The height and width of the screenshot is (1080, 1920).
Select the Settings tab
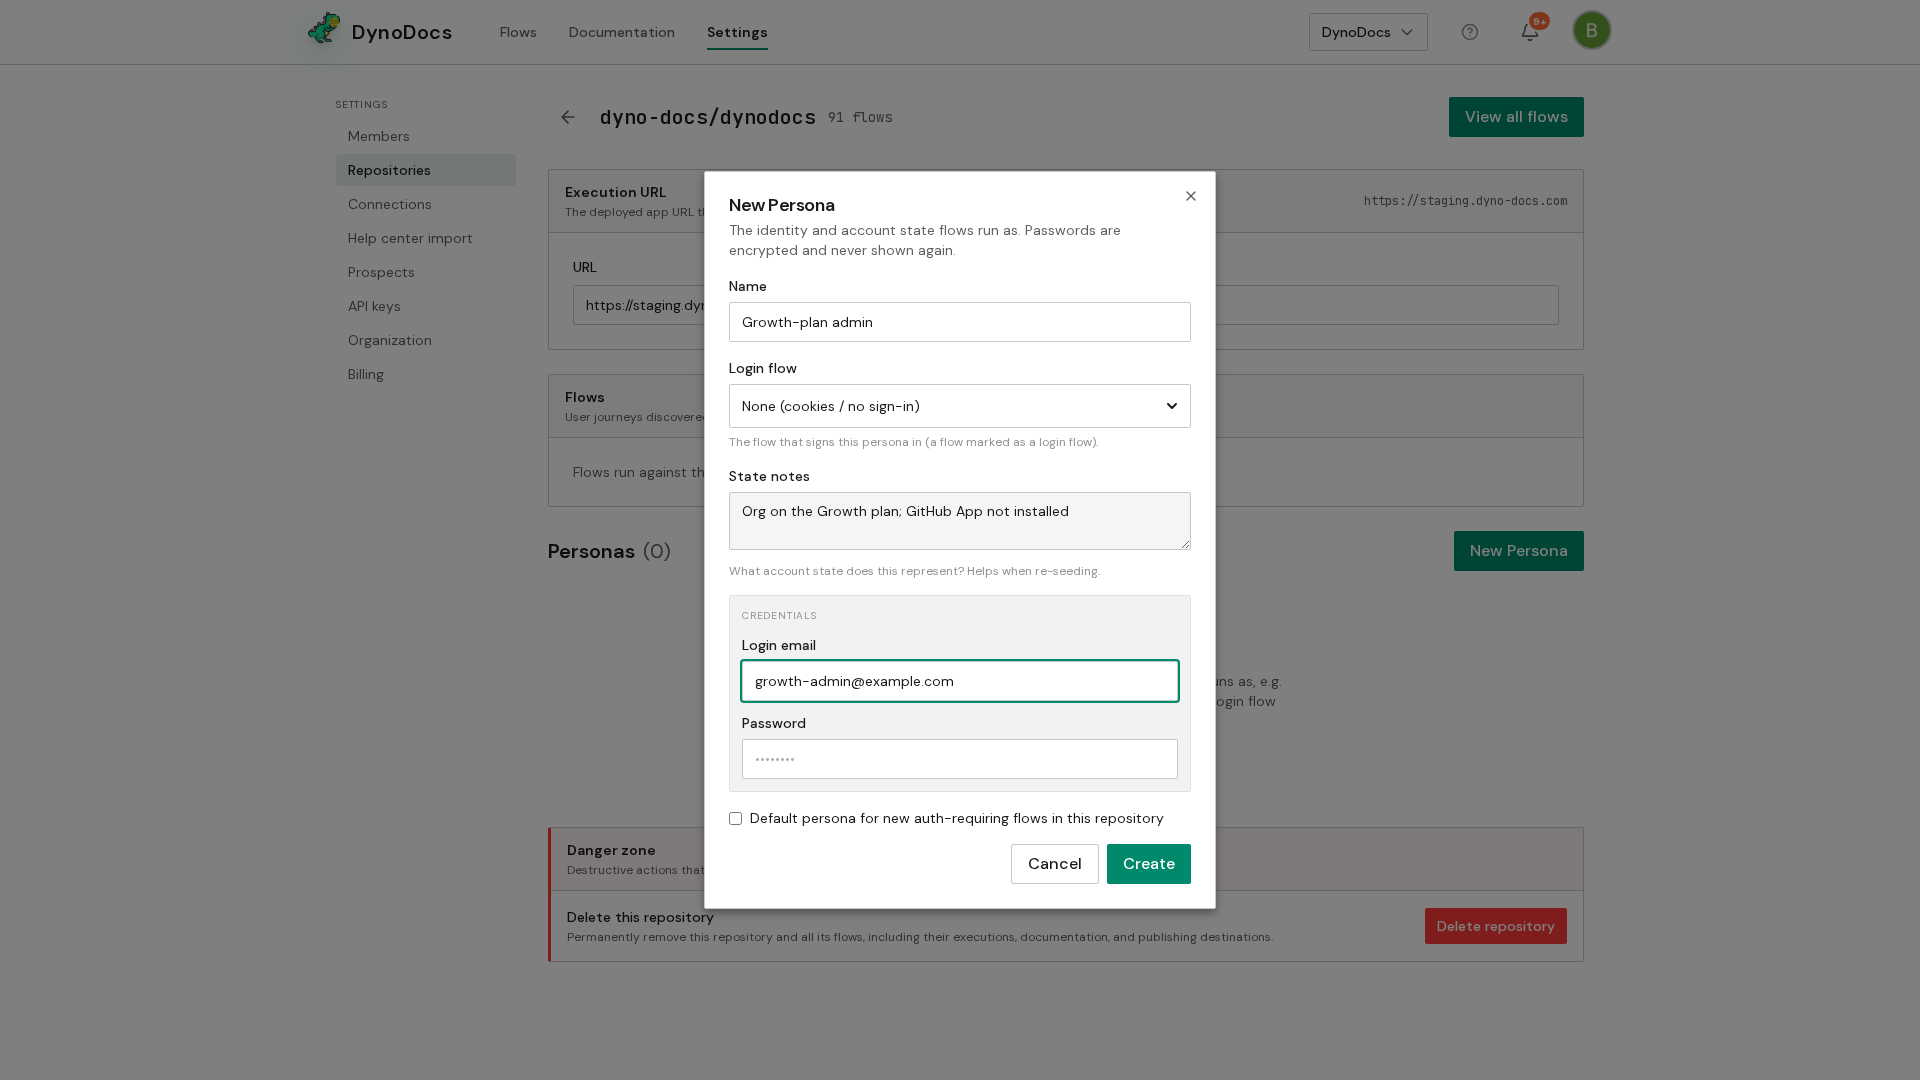click(x=737, y=32)
